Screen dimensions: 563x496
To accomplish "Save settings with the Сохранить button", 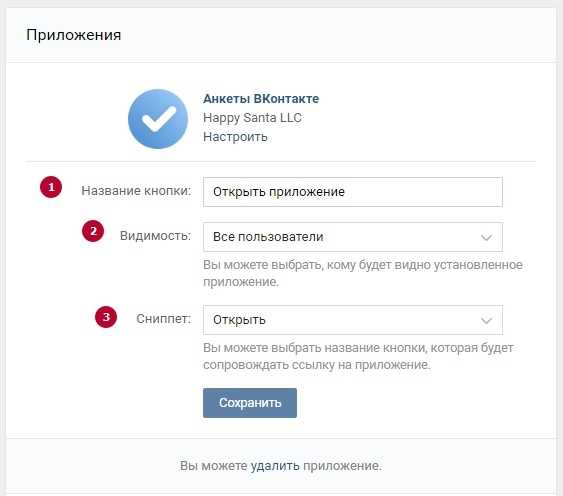I will point(250,403).
